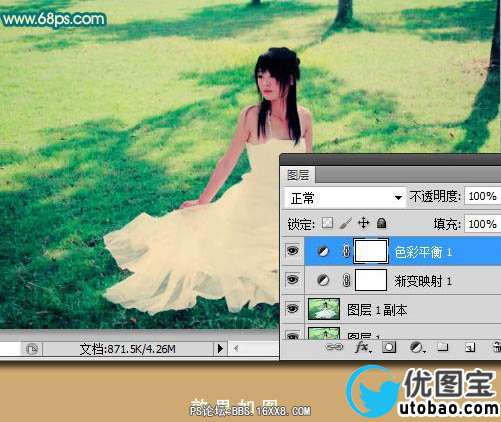
Task: Hide the 渐变映射 1 layer
Action: click(x=292, y=279)
